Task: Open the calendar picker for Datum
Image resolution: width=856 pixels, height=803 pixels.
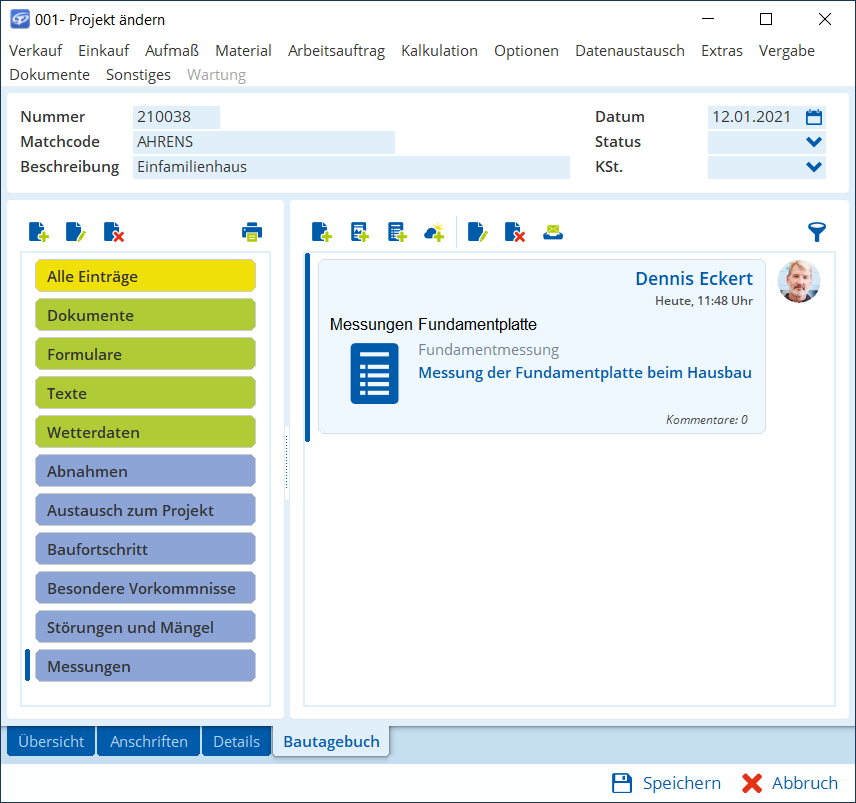Action: [x=814, y=117]
